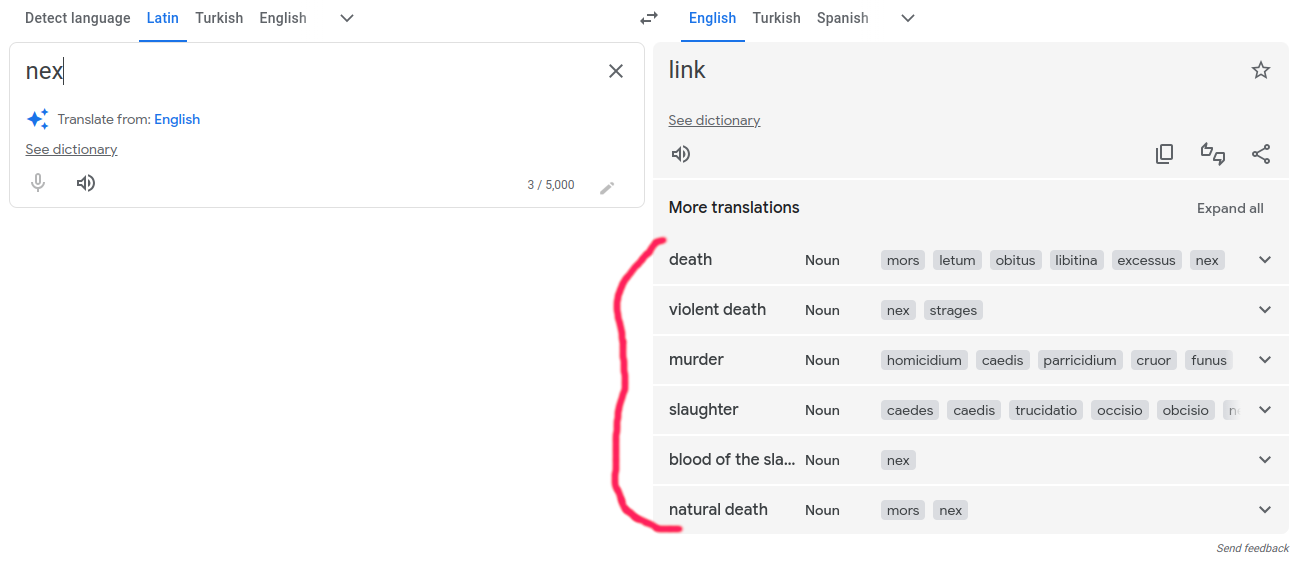This screenshot has height=564, width=1304.
Task: Click the 'funus' synonym chip
Action: [1209, 360]
